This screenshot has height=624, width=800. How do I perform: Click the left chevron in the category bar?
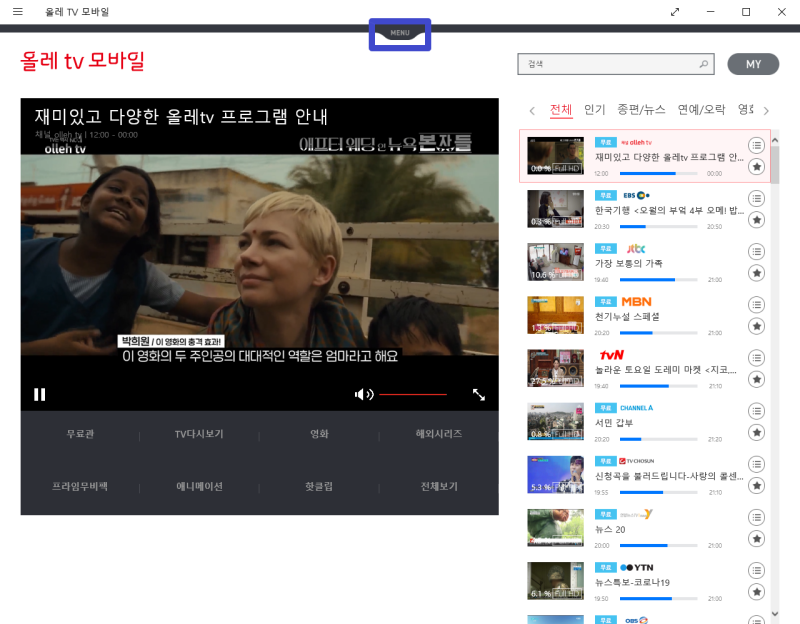[x=532, y=111]
